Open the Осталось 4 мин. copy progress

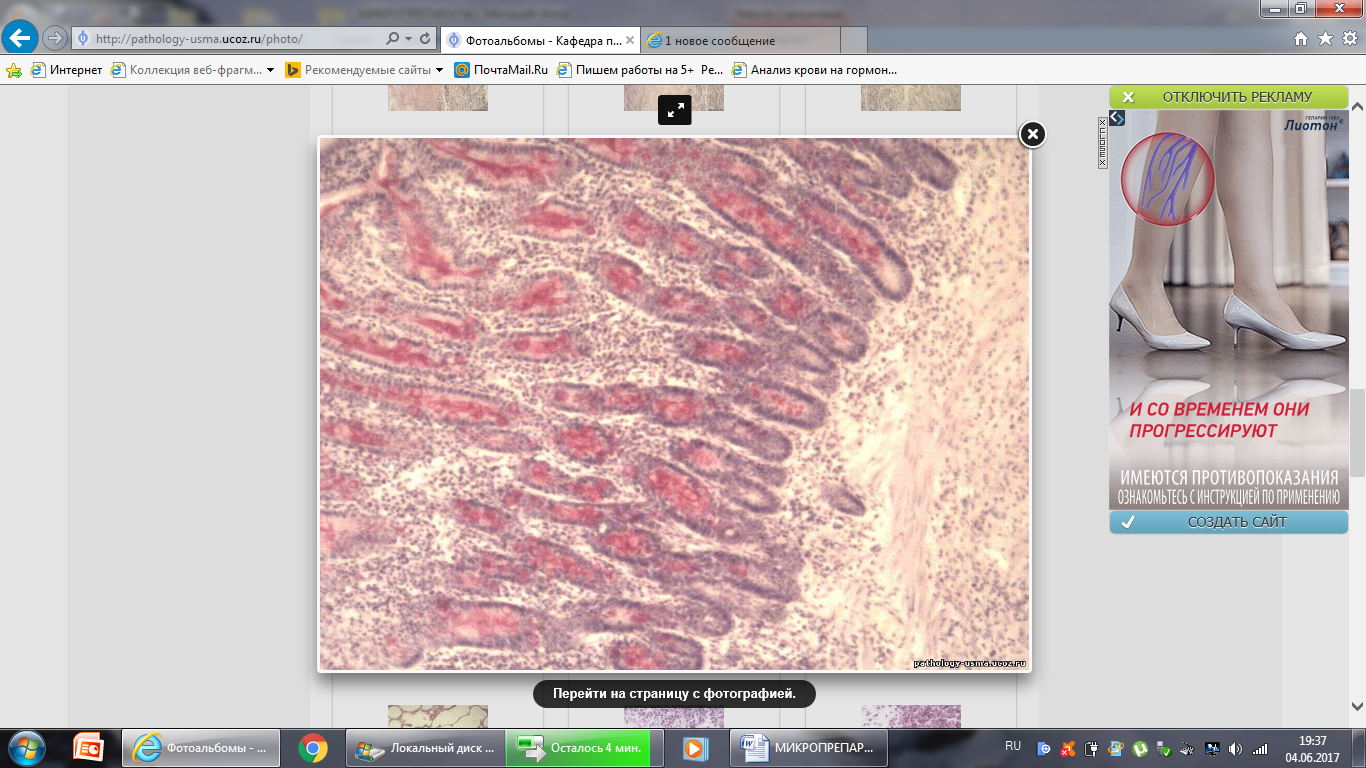point(585,748)
